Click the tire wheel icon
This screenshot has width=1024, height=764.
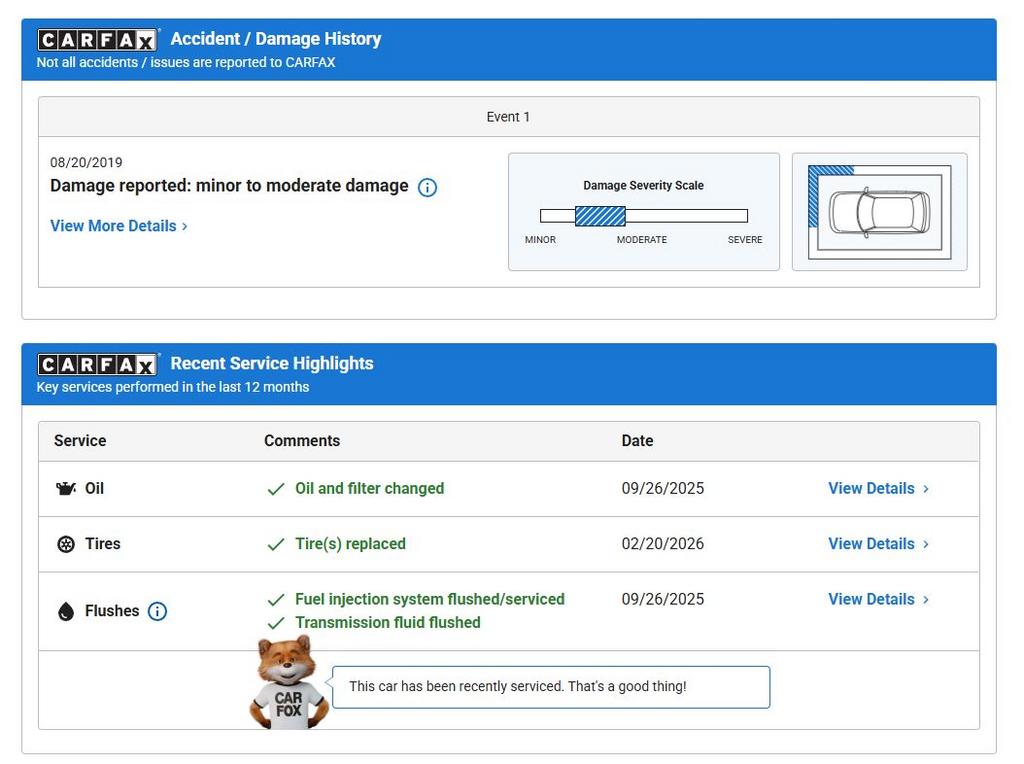point(66,544)
